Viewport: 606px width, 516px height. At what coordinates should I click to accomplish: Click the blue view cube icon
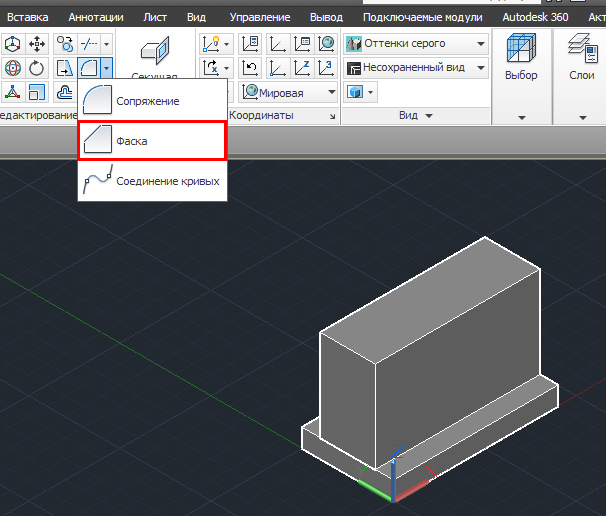click(x=355, y=92)
